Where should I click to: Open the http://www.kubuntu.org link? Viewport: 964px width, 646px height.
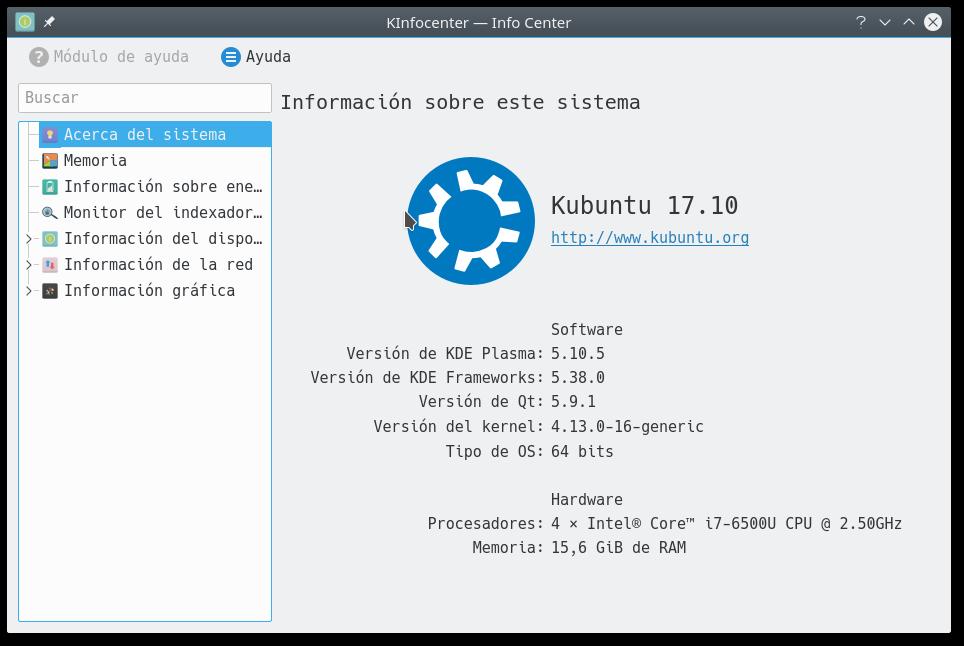coord(650,238)
